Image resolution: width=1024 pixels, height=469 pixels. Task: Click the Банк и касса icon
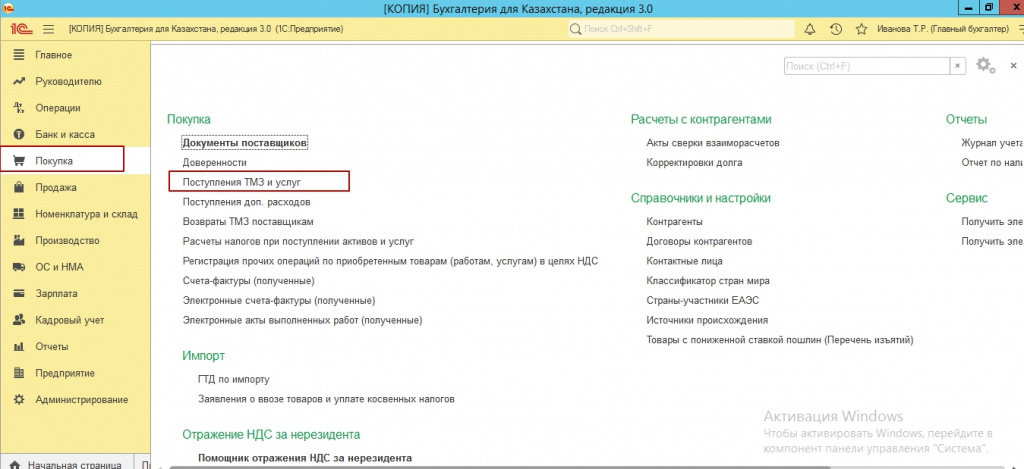pos(19,135)
